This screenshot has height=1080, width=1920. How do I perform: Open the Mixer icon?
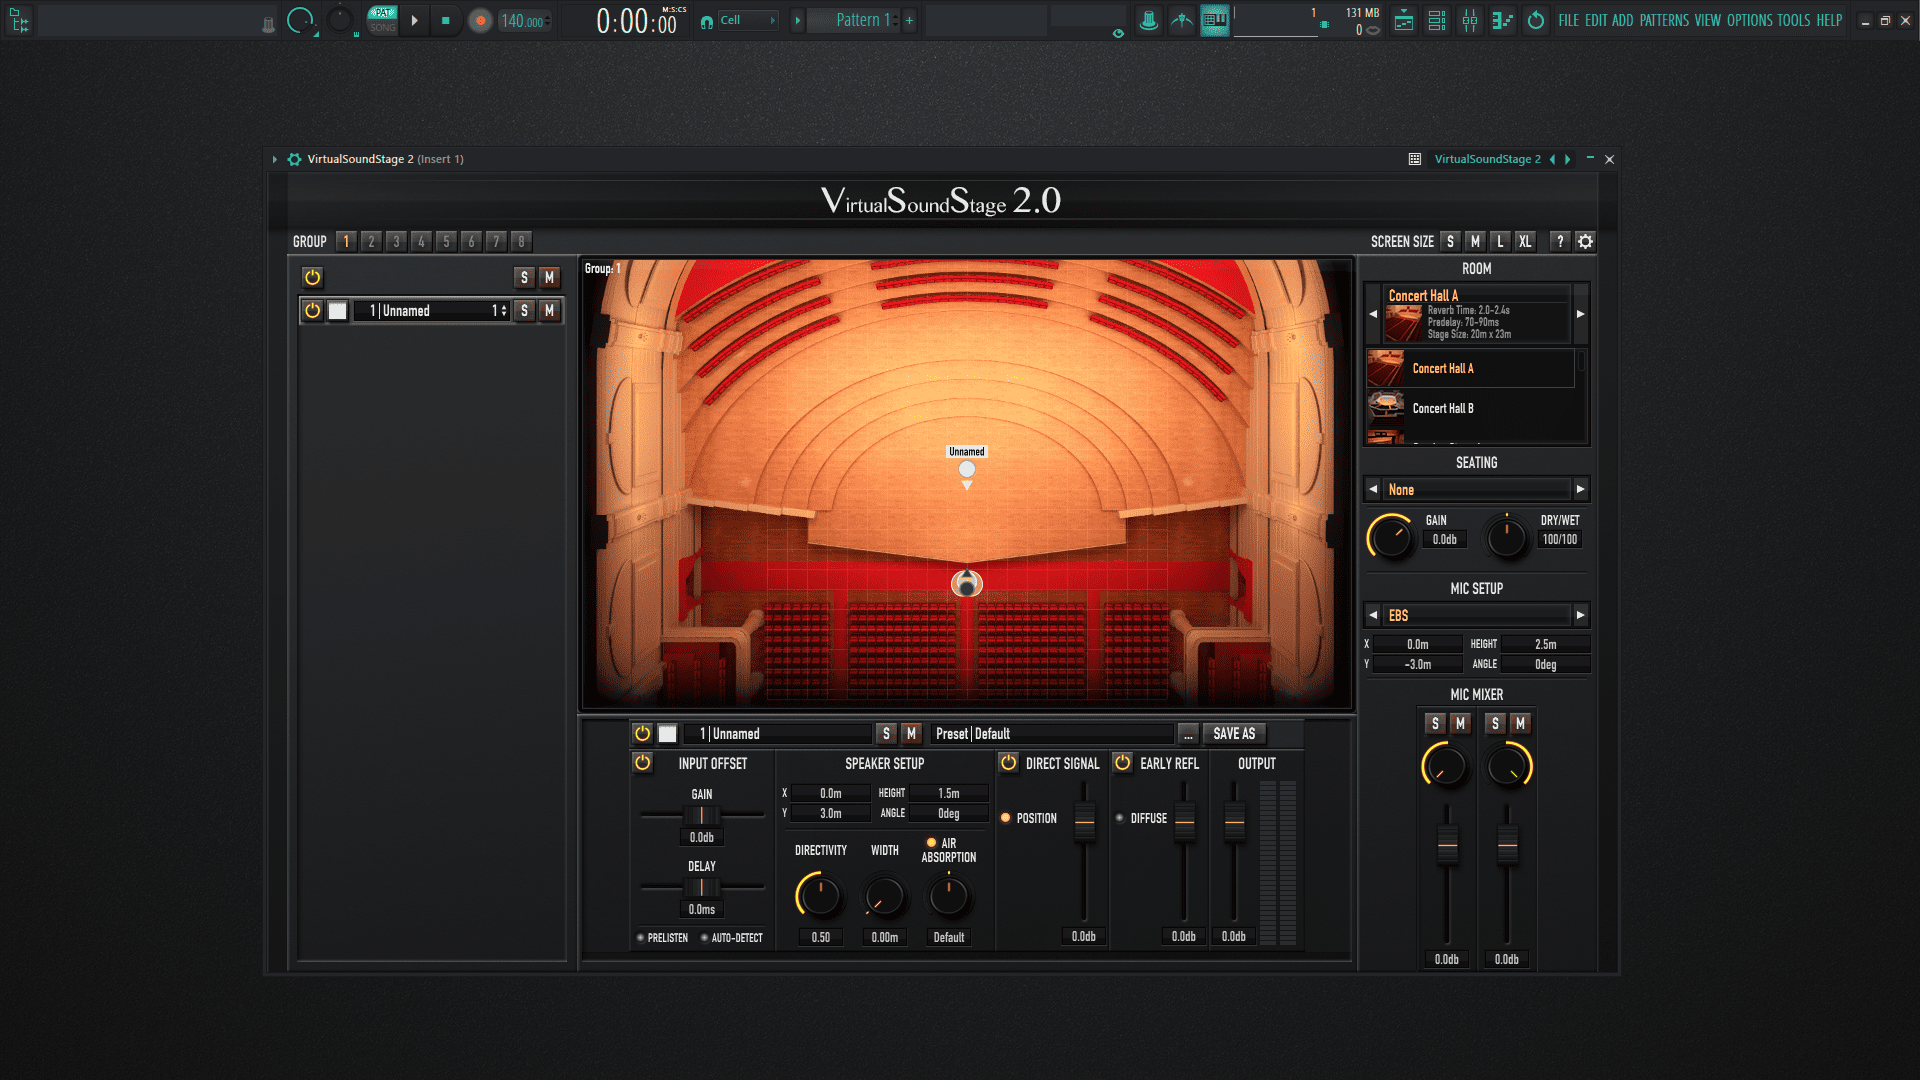pyautogui.click(x=1470, y=20)
